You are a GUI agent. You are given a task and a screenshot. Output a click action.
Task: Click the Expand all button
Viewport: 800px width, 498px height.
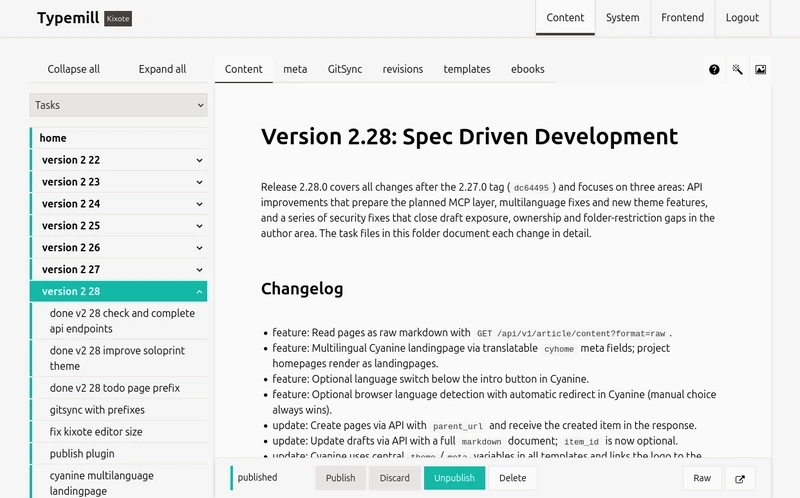162,69
